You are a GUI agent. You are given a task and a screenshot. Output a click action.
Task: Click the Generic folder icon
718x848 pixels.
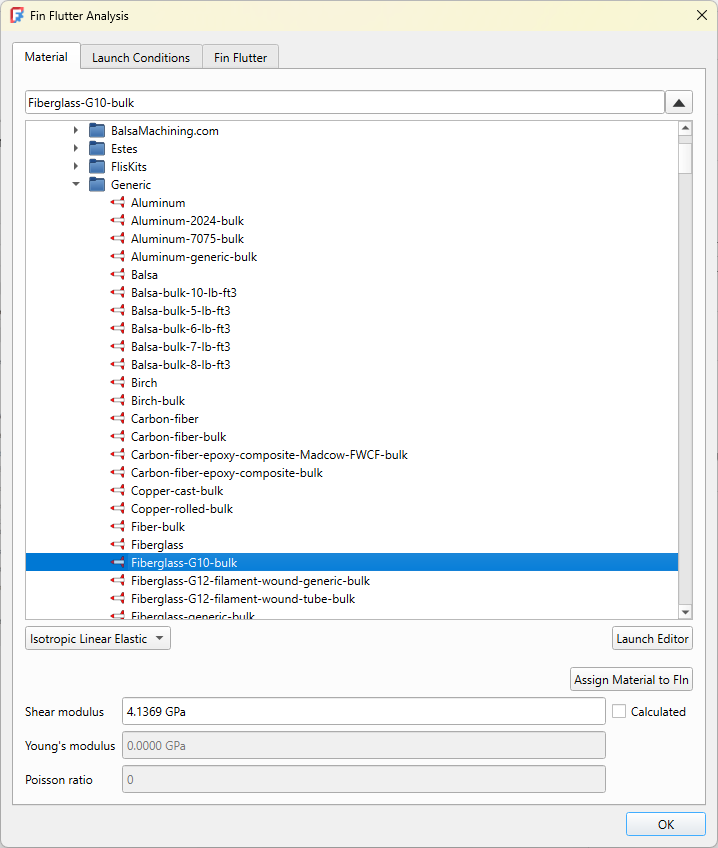pyautogui.click(x=97, y=184)
